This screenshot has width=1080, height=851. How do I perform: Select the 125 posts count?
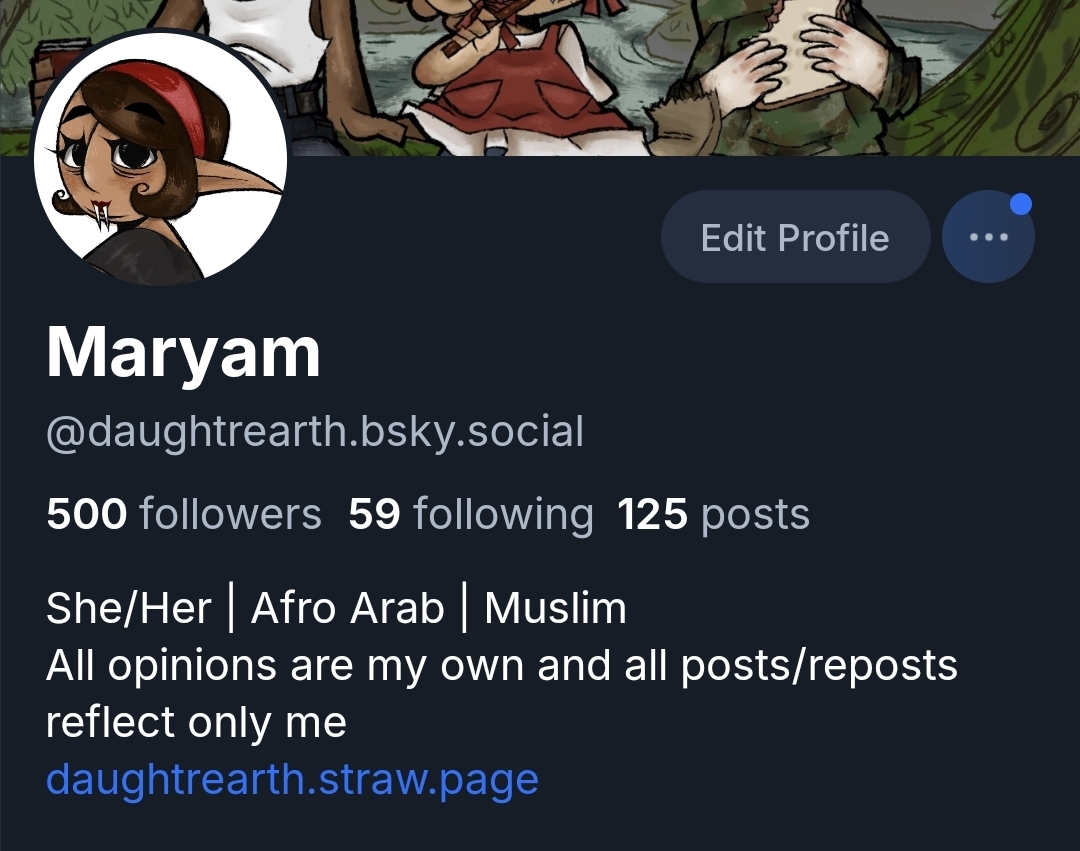pos(714,514)
